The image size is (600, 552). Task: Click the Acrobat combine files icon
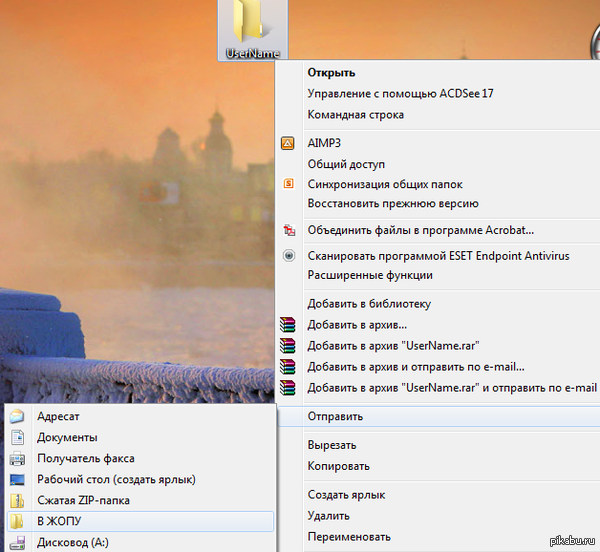point(289,230)
